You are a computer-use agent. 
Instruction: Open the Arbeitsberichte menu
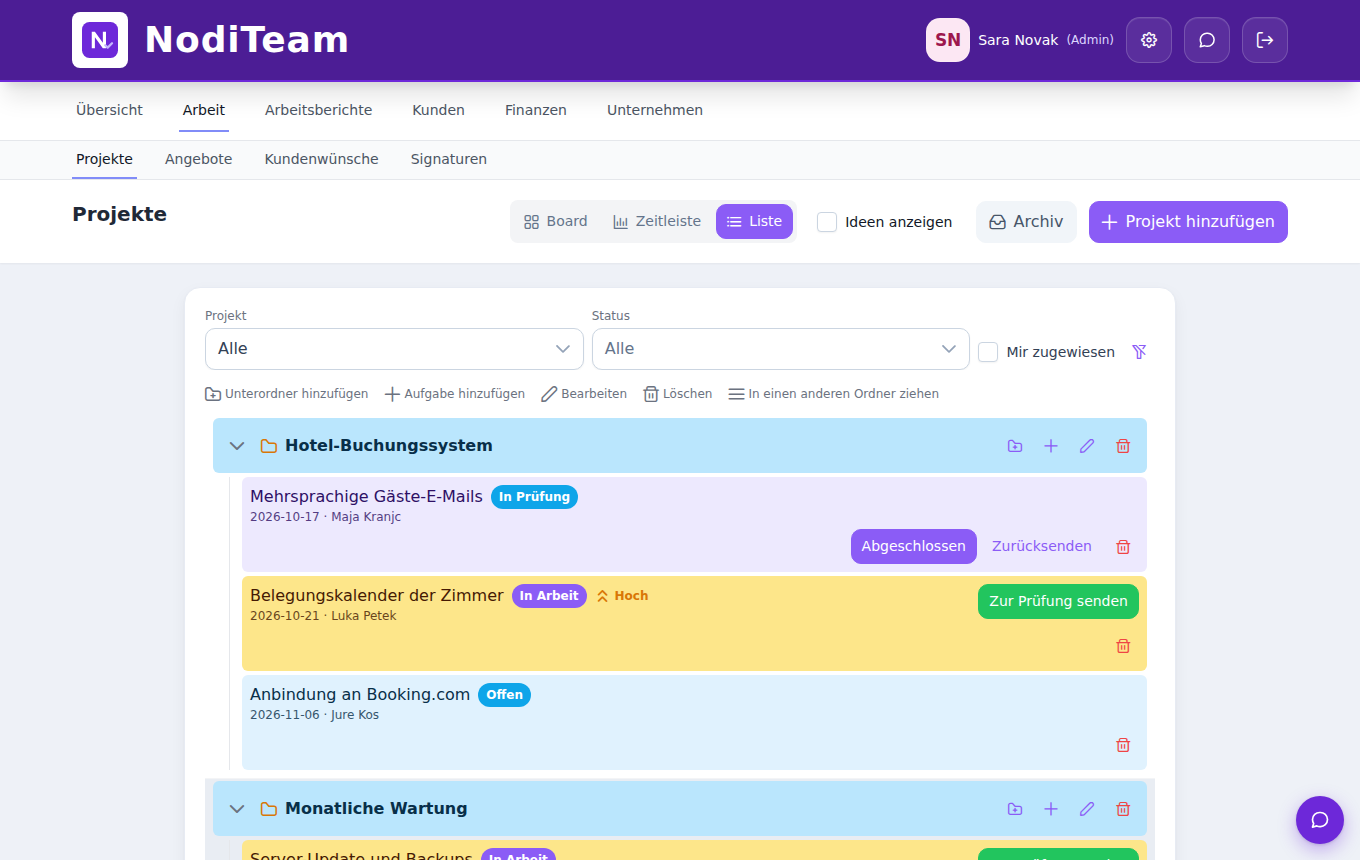[318, 110]
